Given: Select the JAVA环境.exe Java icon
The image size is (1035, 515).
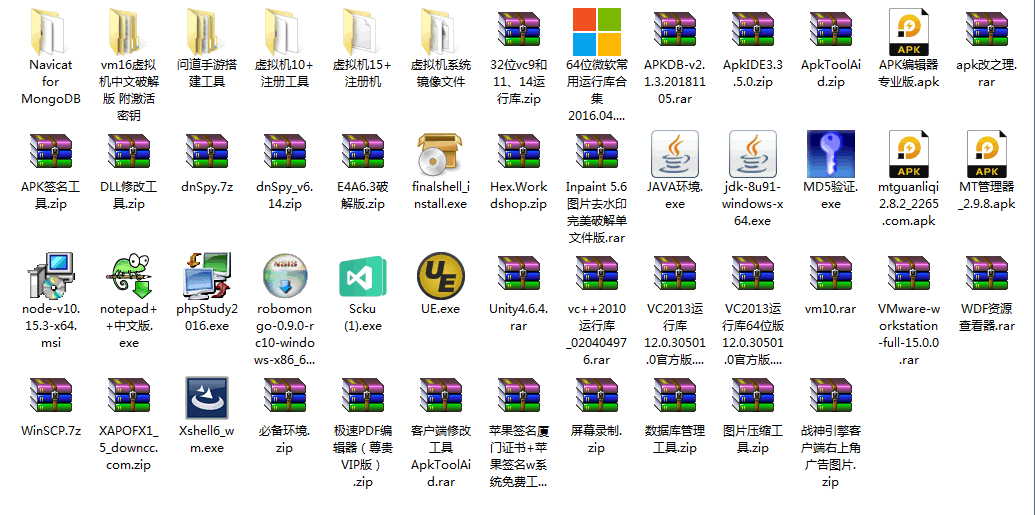Looking at the screenshot, I should coord(675,155).
